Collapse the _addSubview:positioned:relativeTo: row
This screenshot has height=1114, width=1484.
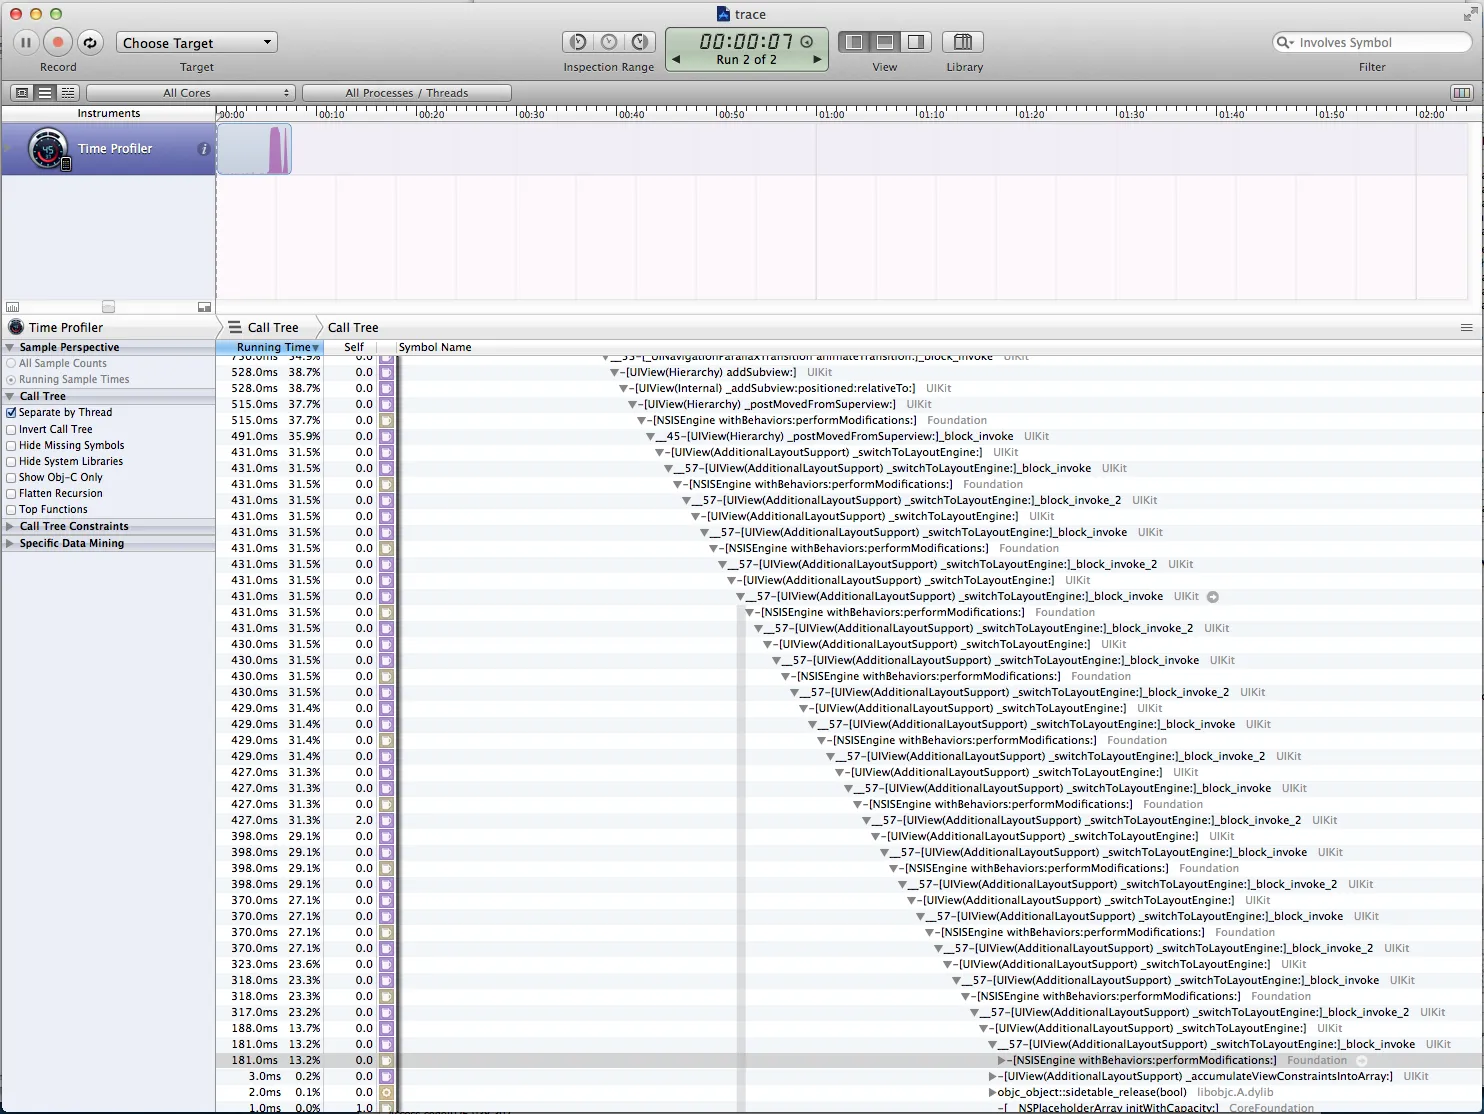(624, 388)
